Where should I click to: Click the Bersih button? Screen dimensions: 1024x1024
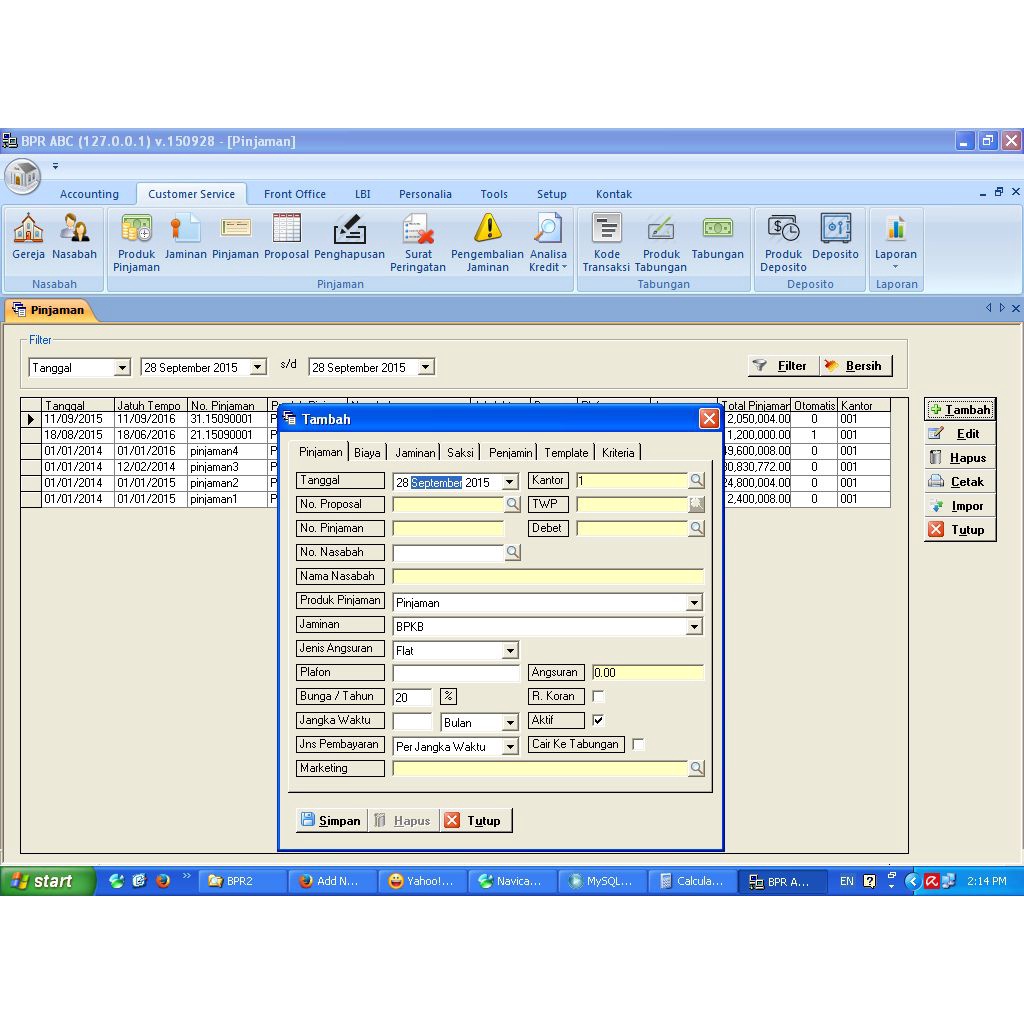click(855, 366)
